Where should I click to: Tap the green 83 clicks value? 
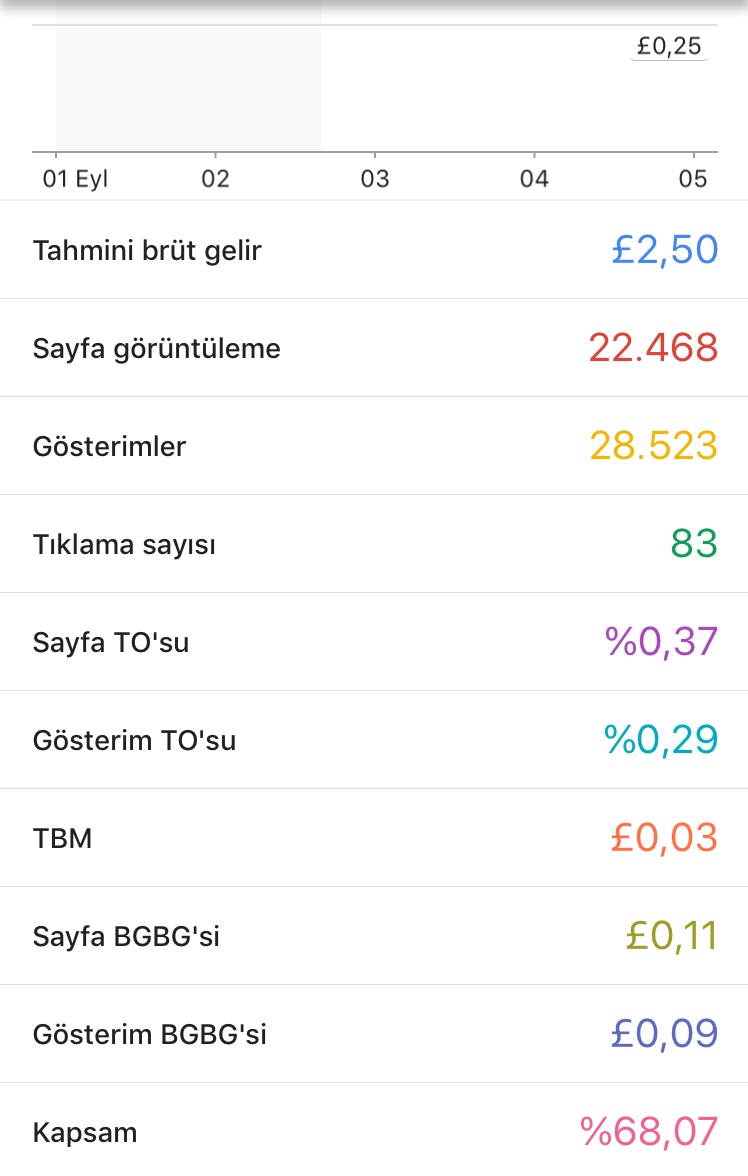pos(694,544)
